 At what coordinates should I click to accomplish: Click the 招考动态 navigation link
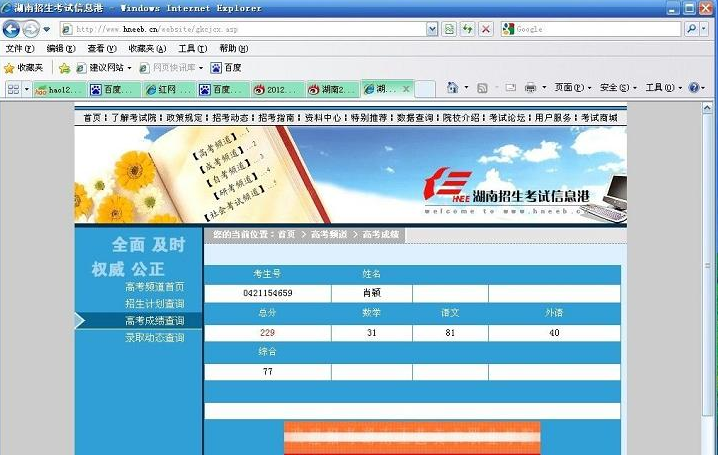point(230,118)
